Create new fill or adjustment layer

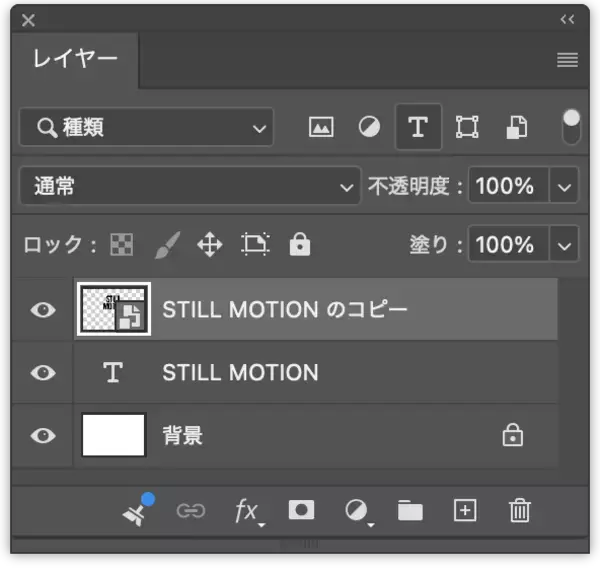click(358, 512)
